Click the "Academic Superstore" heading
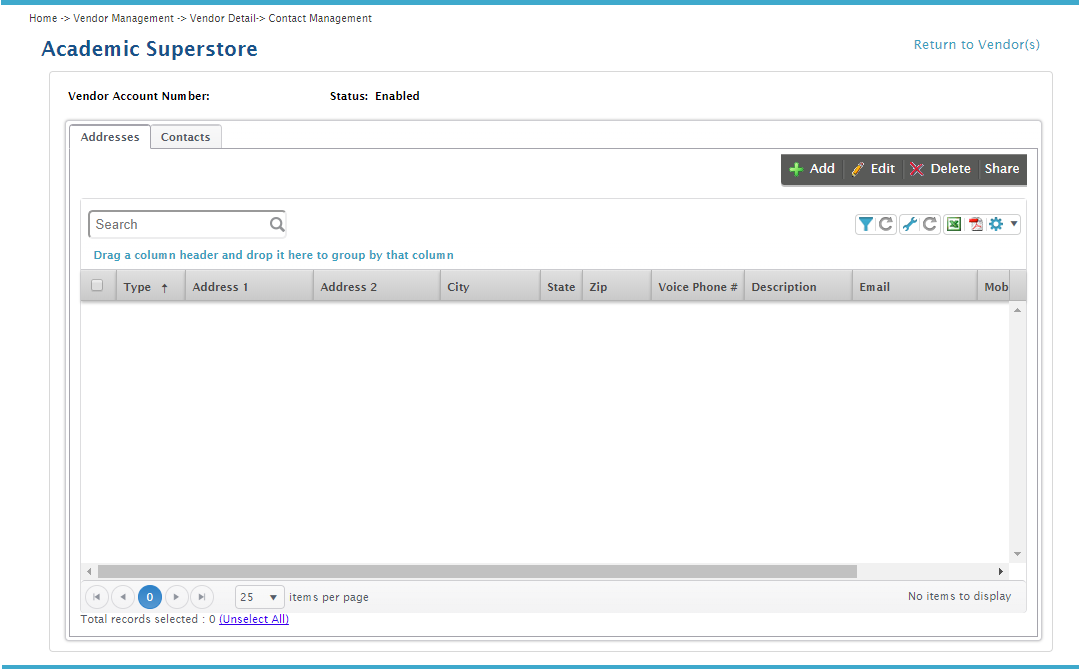 click(149, 49)
